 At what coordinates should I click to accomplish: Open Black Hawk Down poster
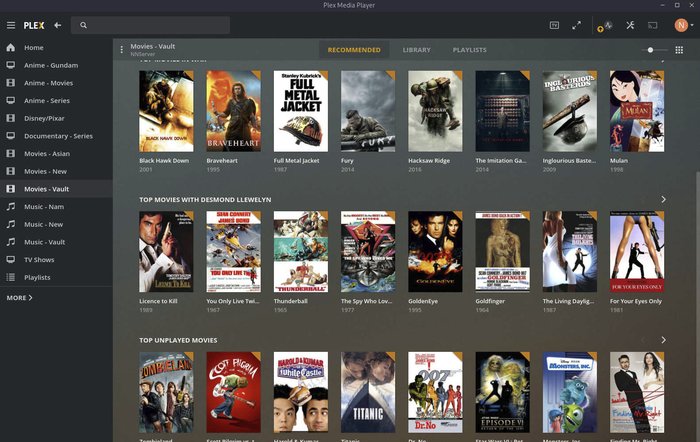(166, 111)
